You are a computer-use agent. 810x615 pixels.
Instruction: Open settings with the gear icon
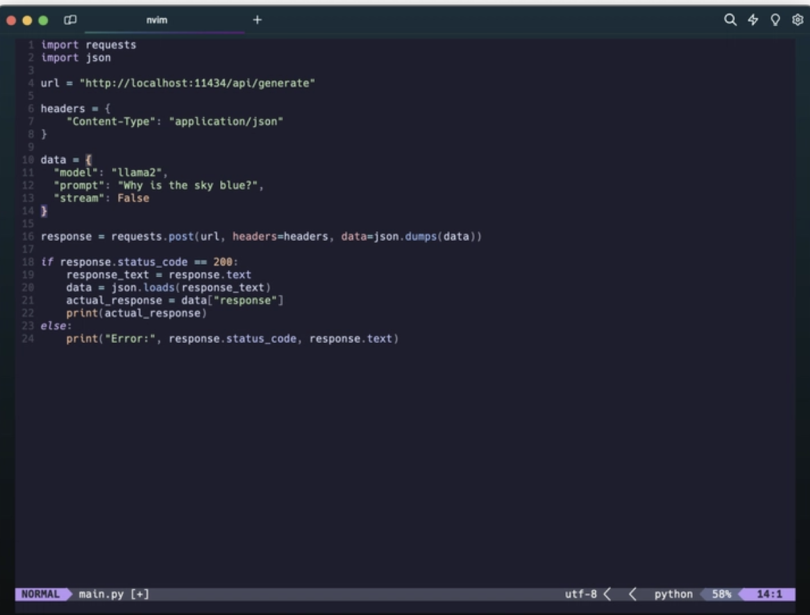[x=797, y=20]
